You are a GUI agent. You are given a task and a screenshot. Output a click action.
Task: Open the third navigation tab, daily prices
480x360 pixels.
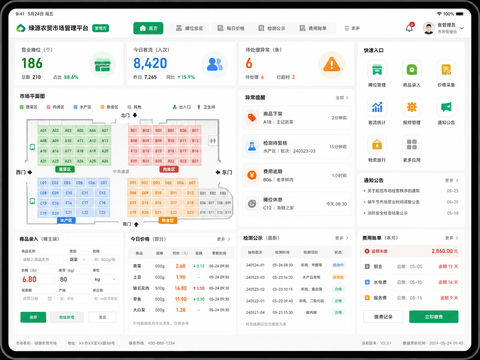click(x=231, y=28)
